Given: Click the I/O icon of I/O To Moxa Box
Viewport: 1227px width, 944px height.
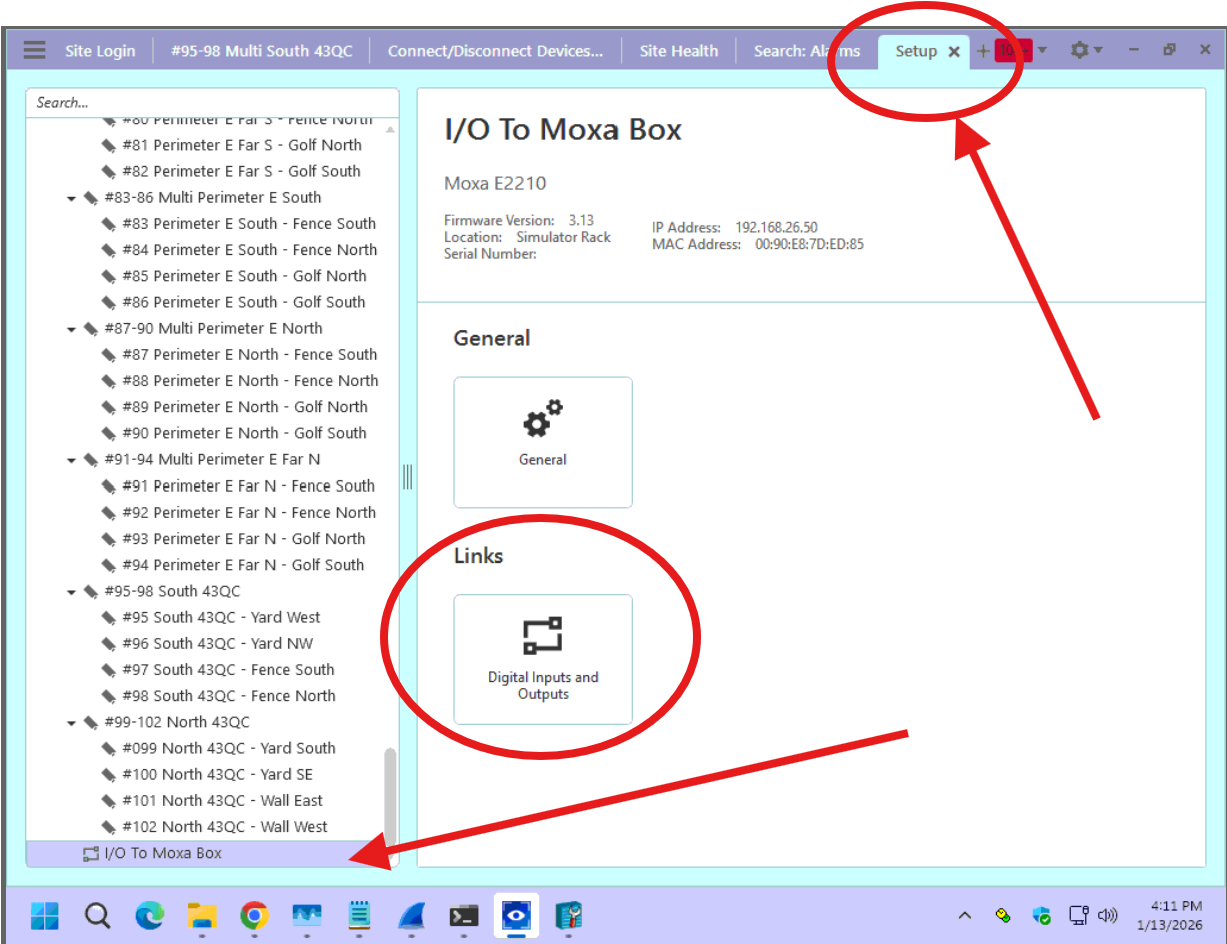Looking at the screenshot, I should 91,853.
